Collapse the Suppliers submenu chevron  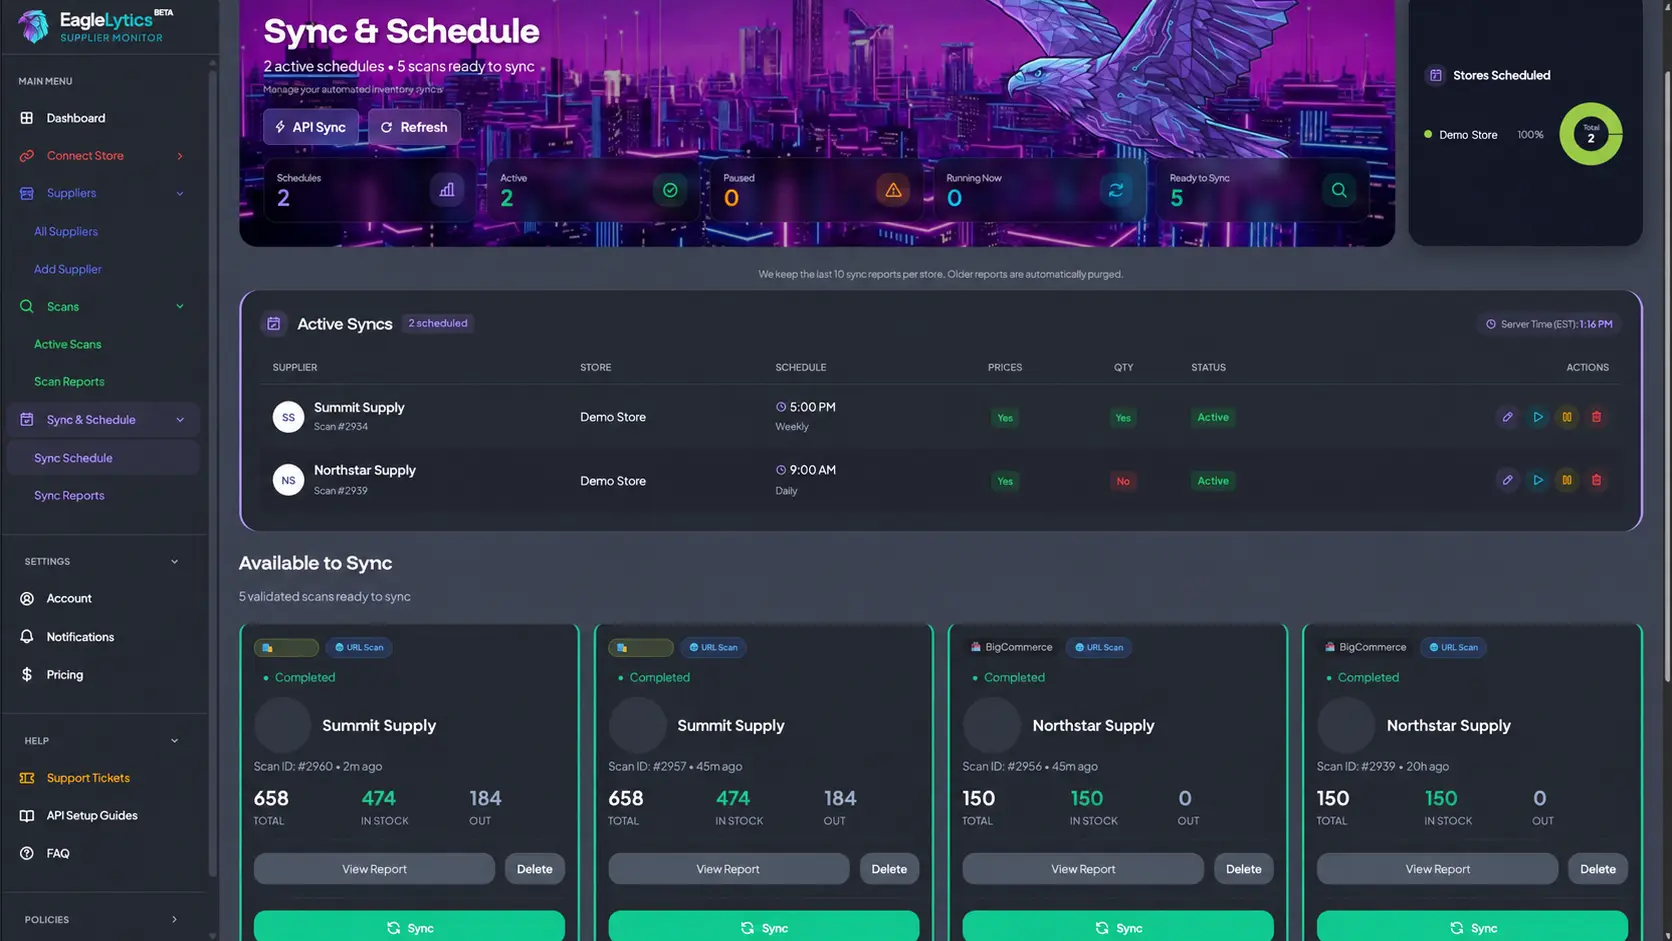(x=180, y=194)
